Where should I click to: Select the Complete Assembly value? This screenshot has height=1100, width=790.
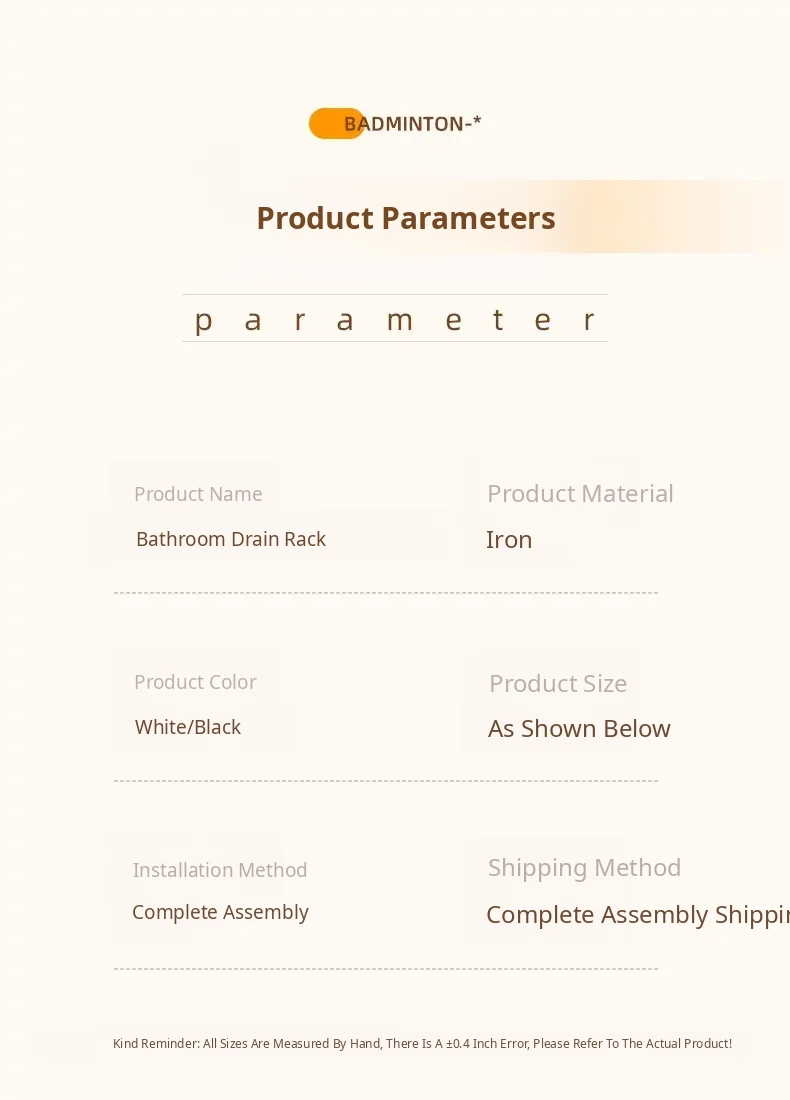click(x=220, y=912)
